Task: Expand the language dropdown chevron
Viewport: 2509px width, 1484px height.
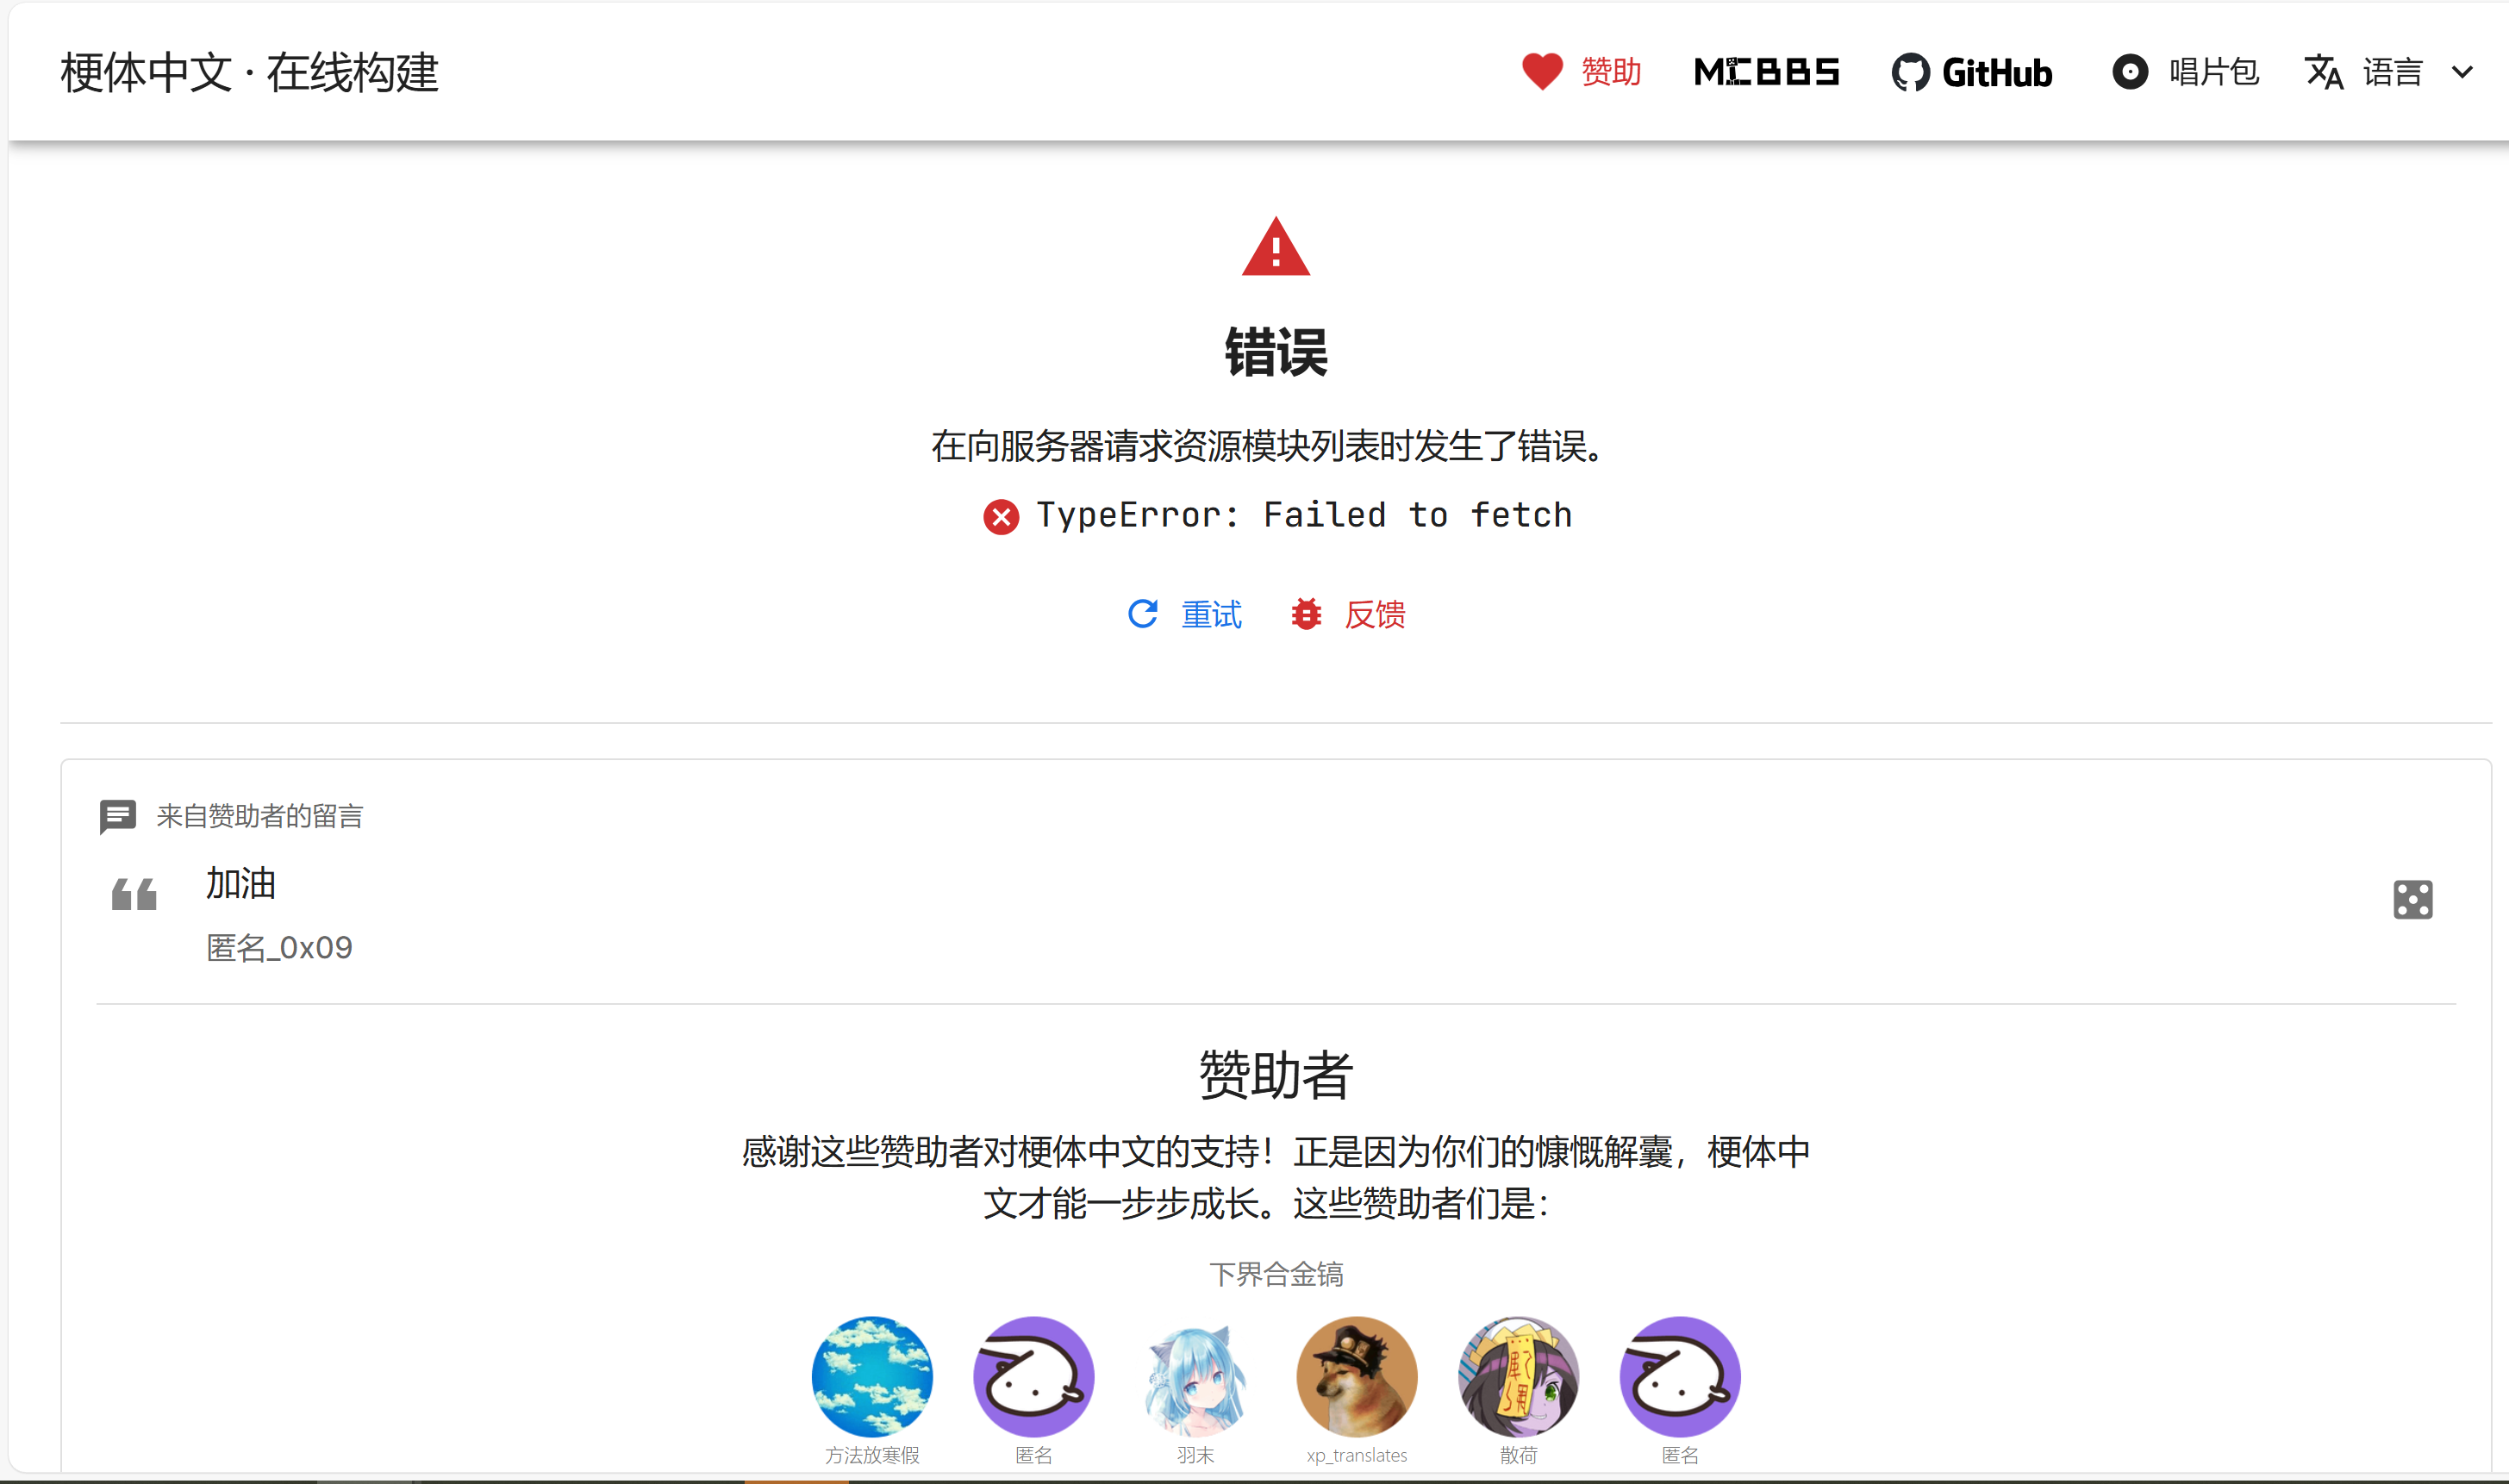Action: [x=2462, y=72]
